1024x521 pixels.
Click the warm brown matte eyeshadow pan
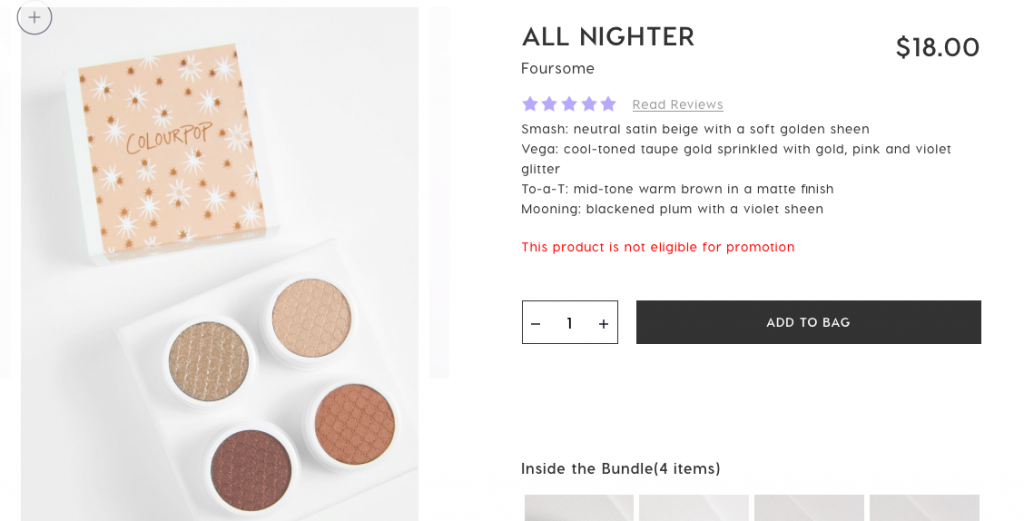355,423
